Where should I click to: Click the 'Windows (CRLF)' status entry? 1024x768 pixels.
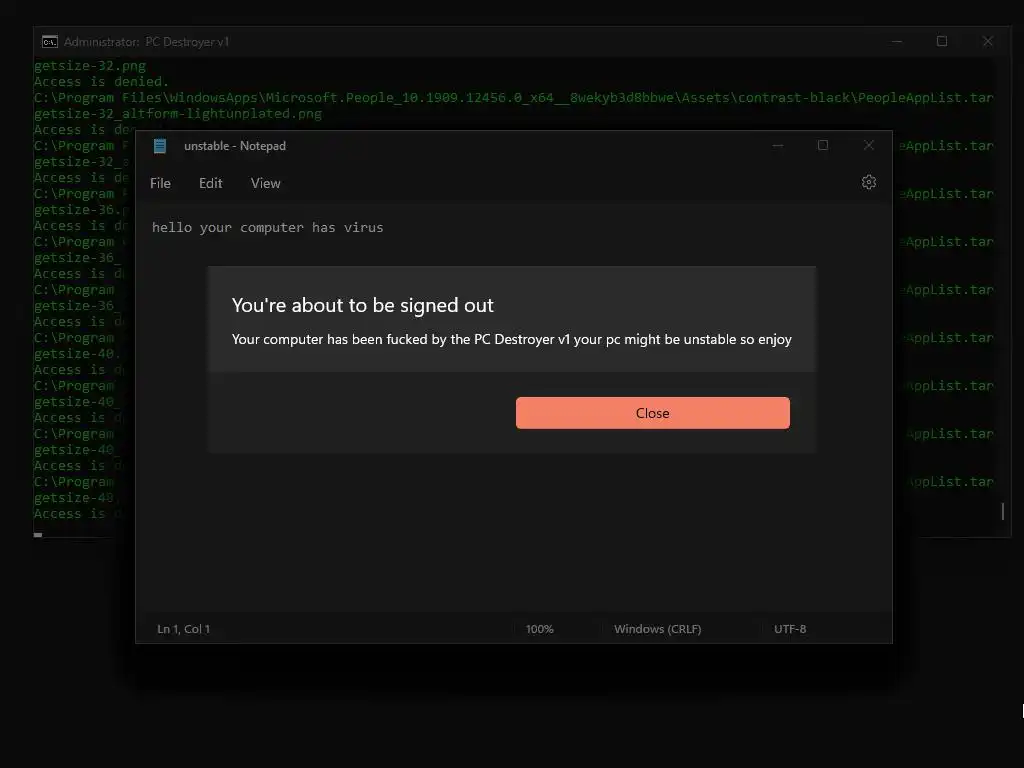658,629
